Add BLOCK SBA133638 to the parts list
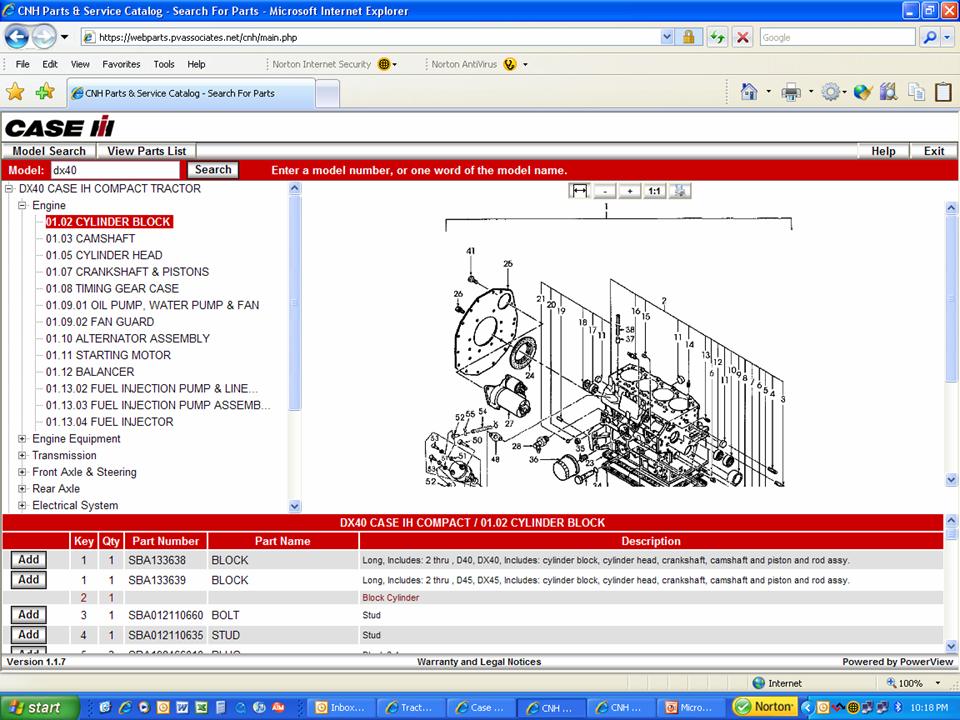The image size is (960, 720). pos(29,560)
